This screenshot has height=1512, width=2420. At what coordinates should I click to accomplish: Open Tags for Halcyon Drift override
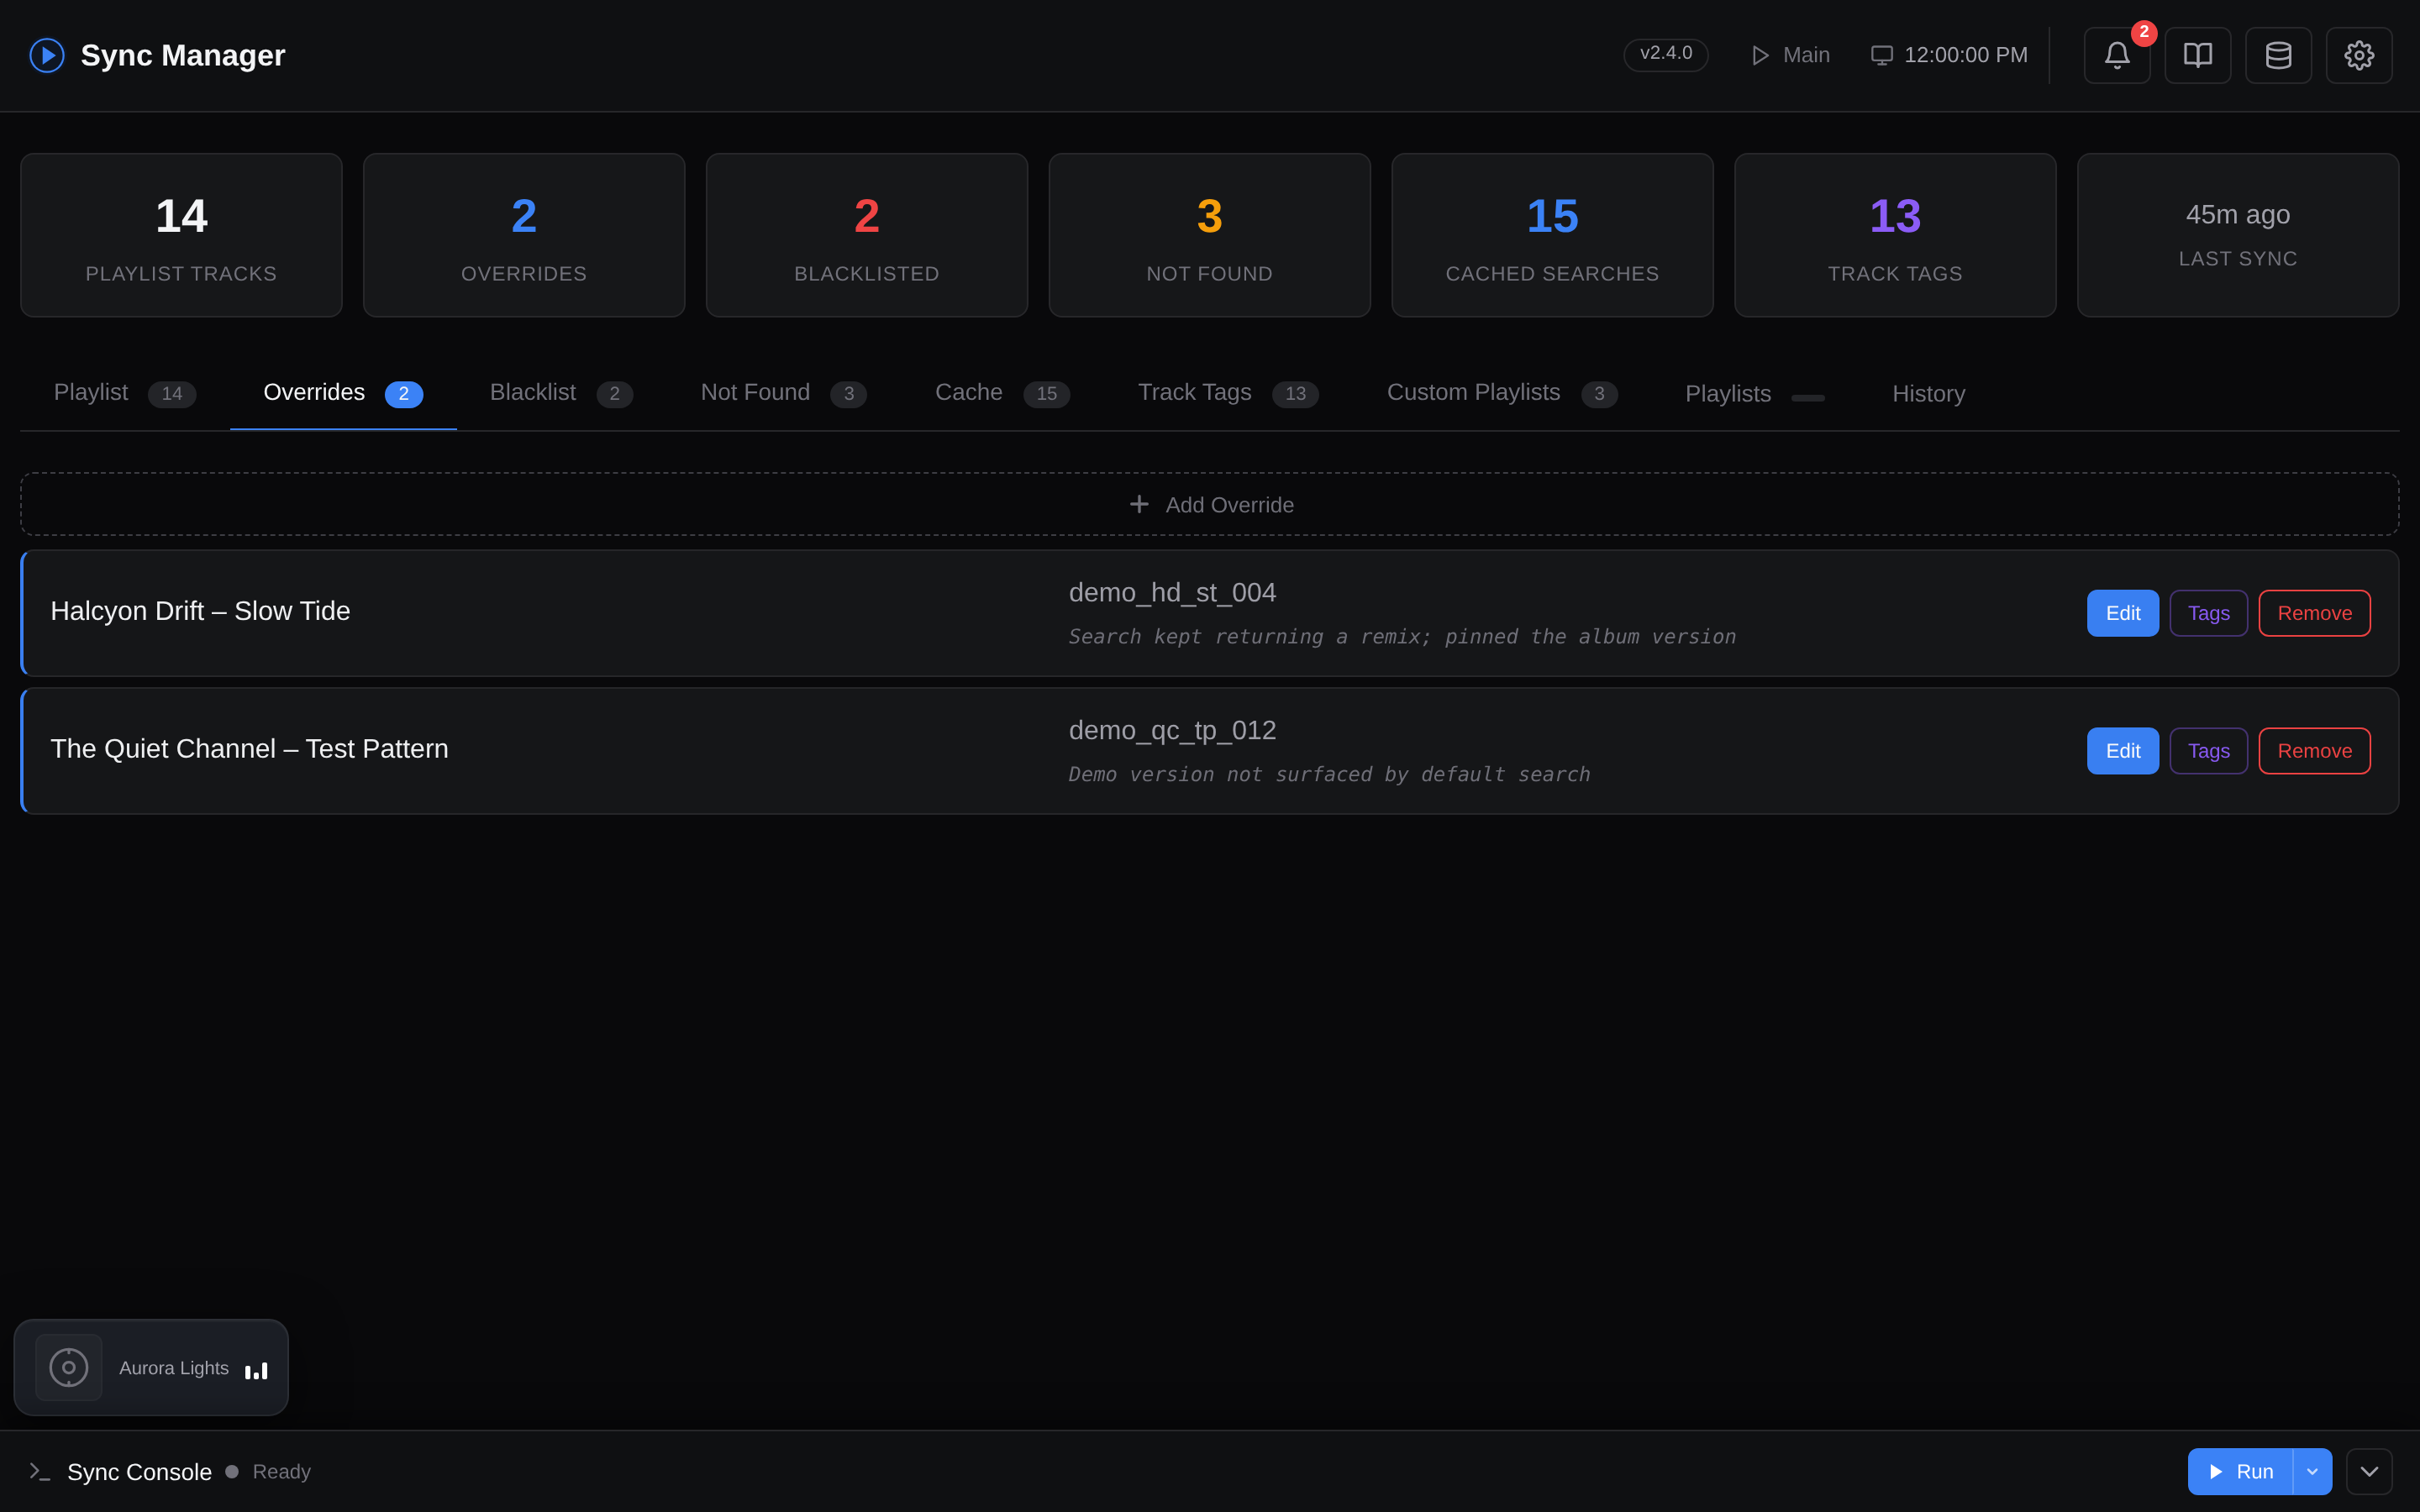[x=2208, y=613]
